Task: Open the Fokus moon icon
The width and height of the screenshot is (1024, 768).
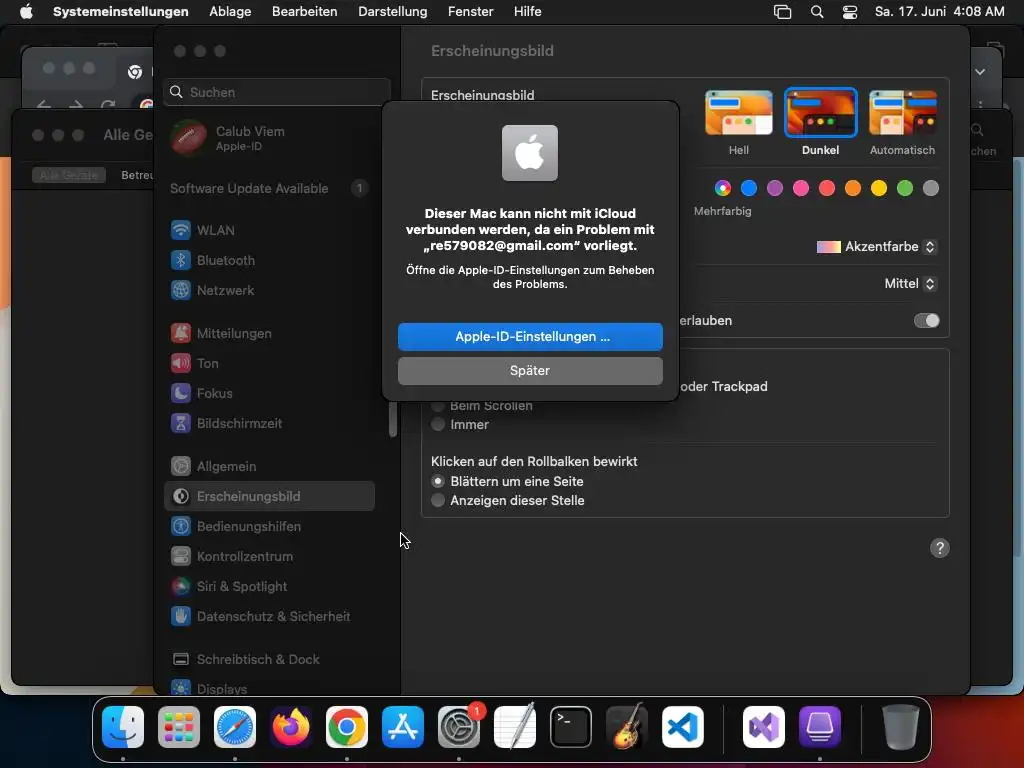Action: [x=181, y=393]
